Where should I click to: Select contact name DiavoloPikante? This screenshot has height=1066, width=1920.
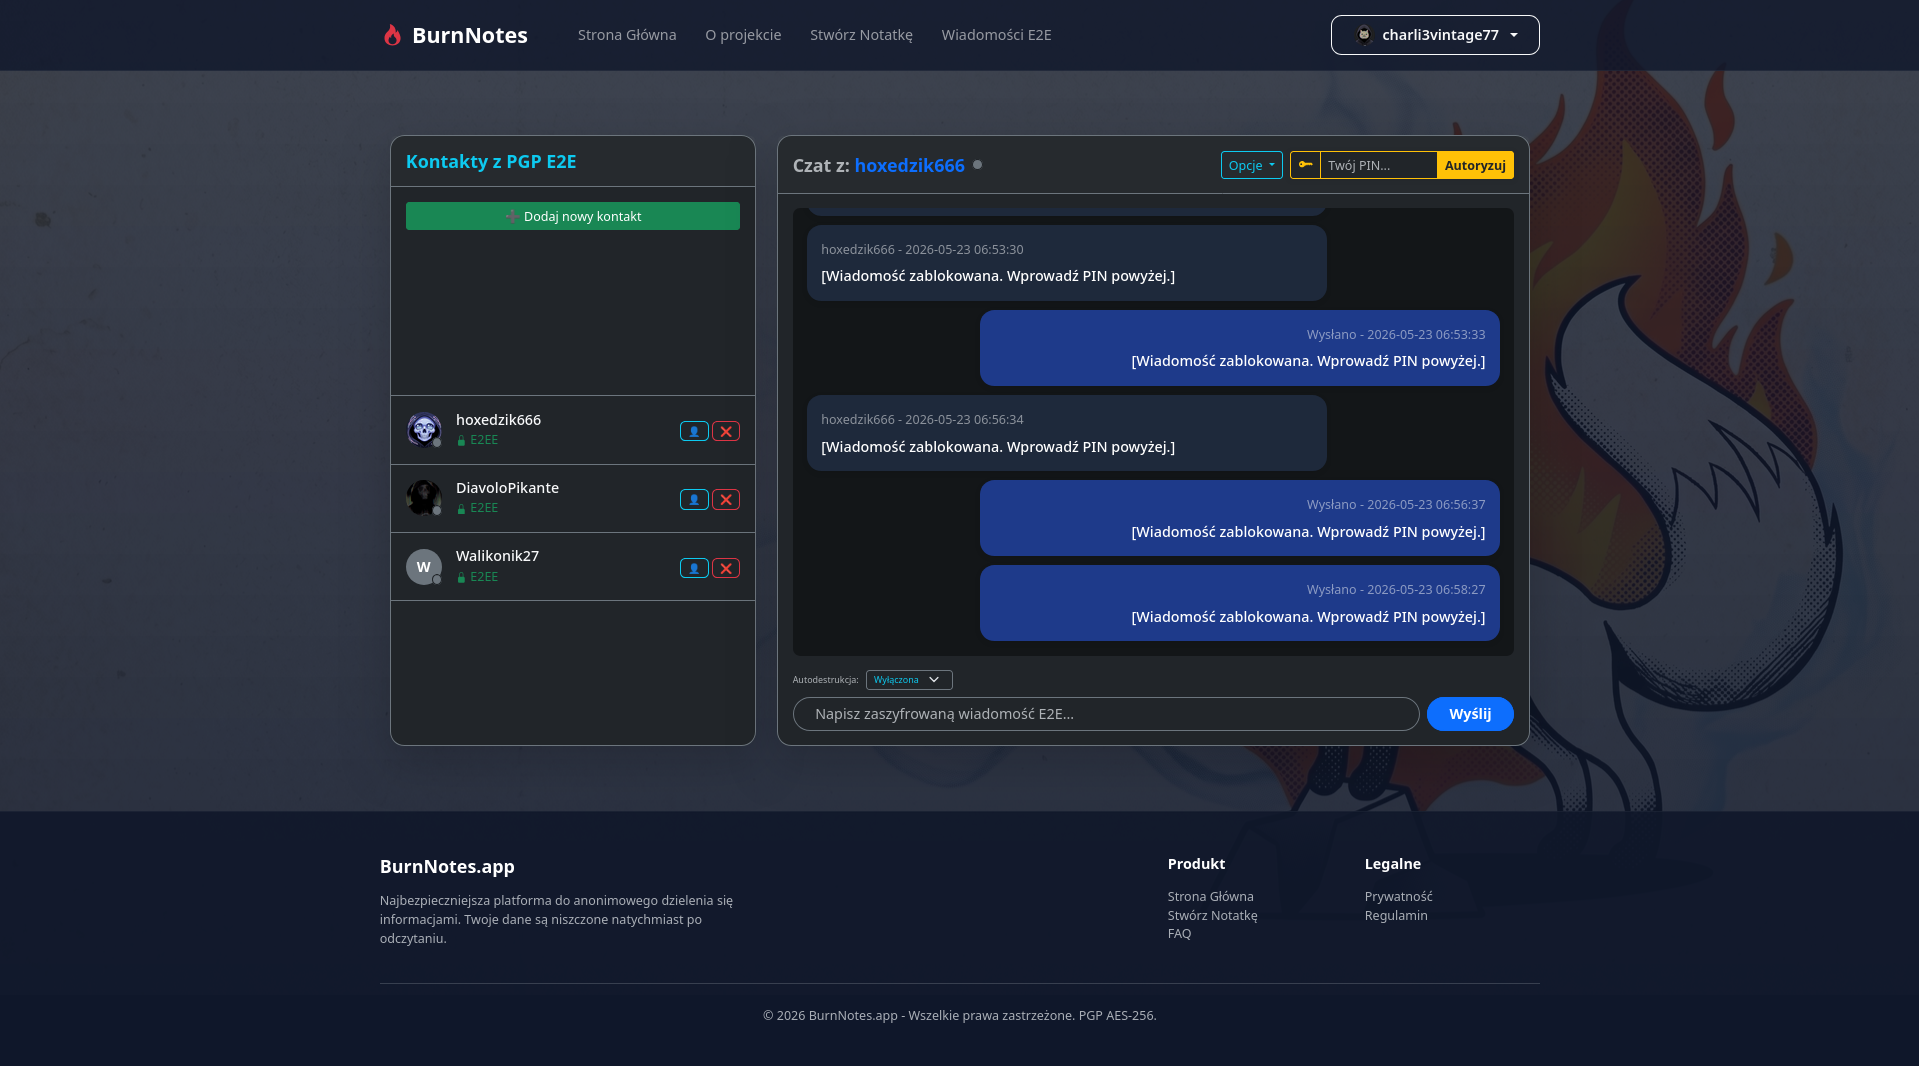[x=507, y=488]
